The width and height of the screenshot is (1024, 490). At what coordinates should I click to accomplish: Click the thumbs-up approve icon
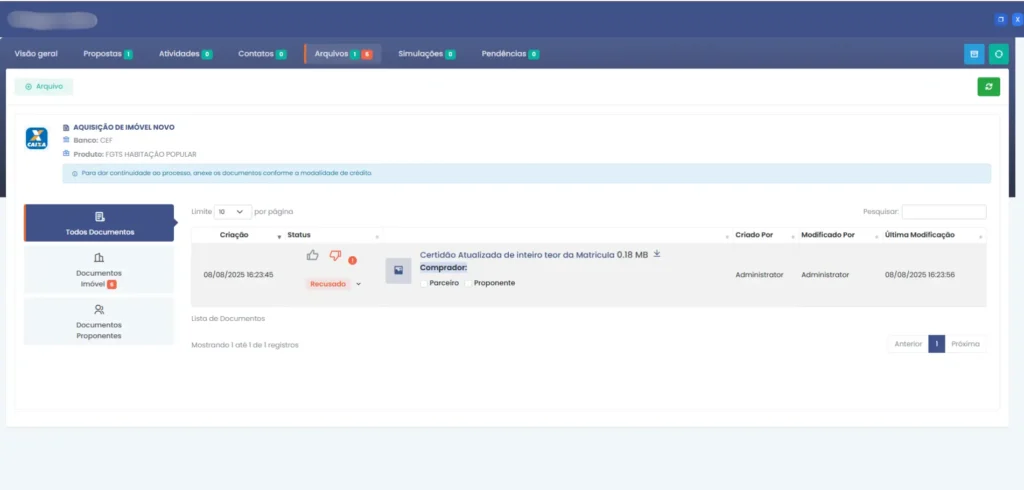[x=313, y=256]
